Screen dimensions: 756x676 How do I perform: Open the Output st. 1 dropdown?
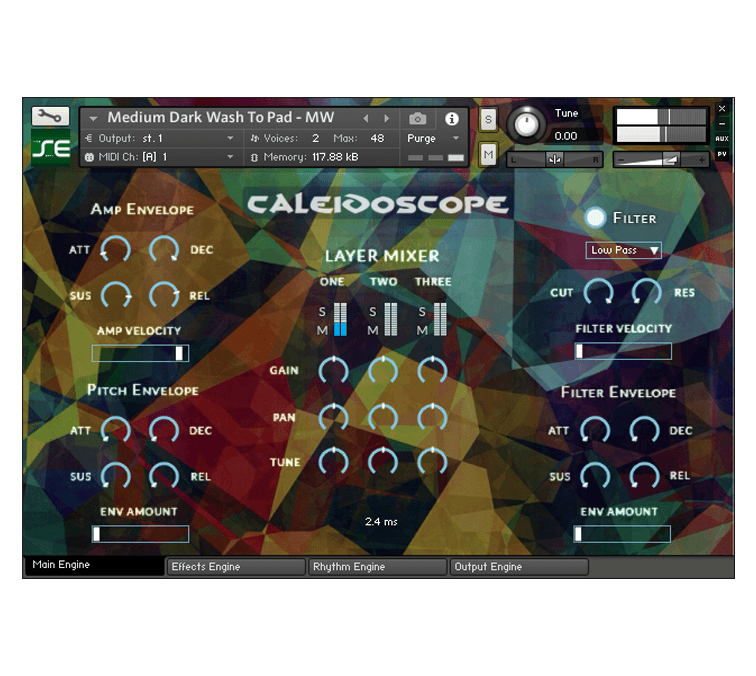pos(230,138)
